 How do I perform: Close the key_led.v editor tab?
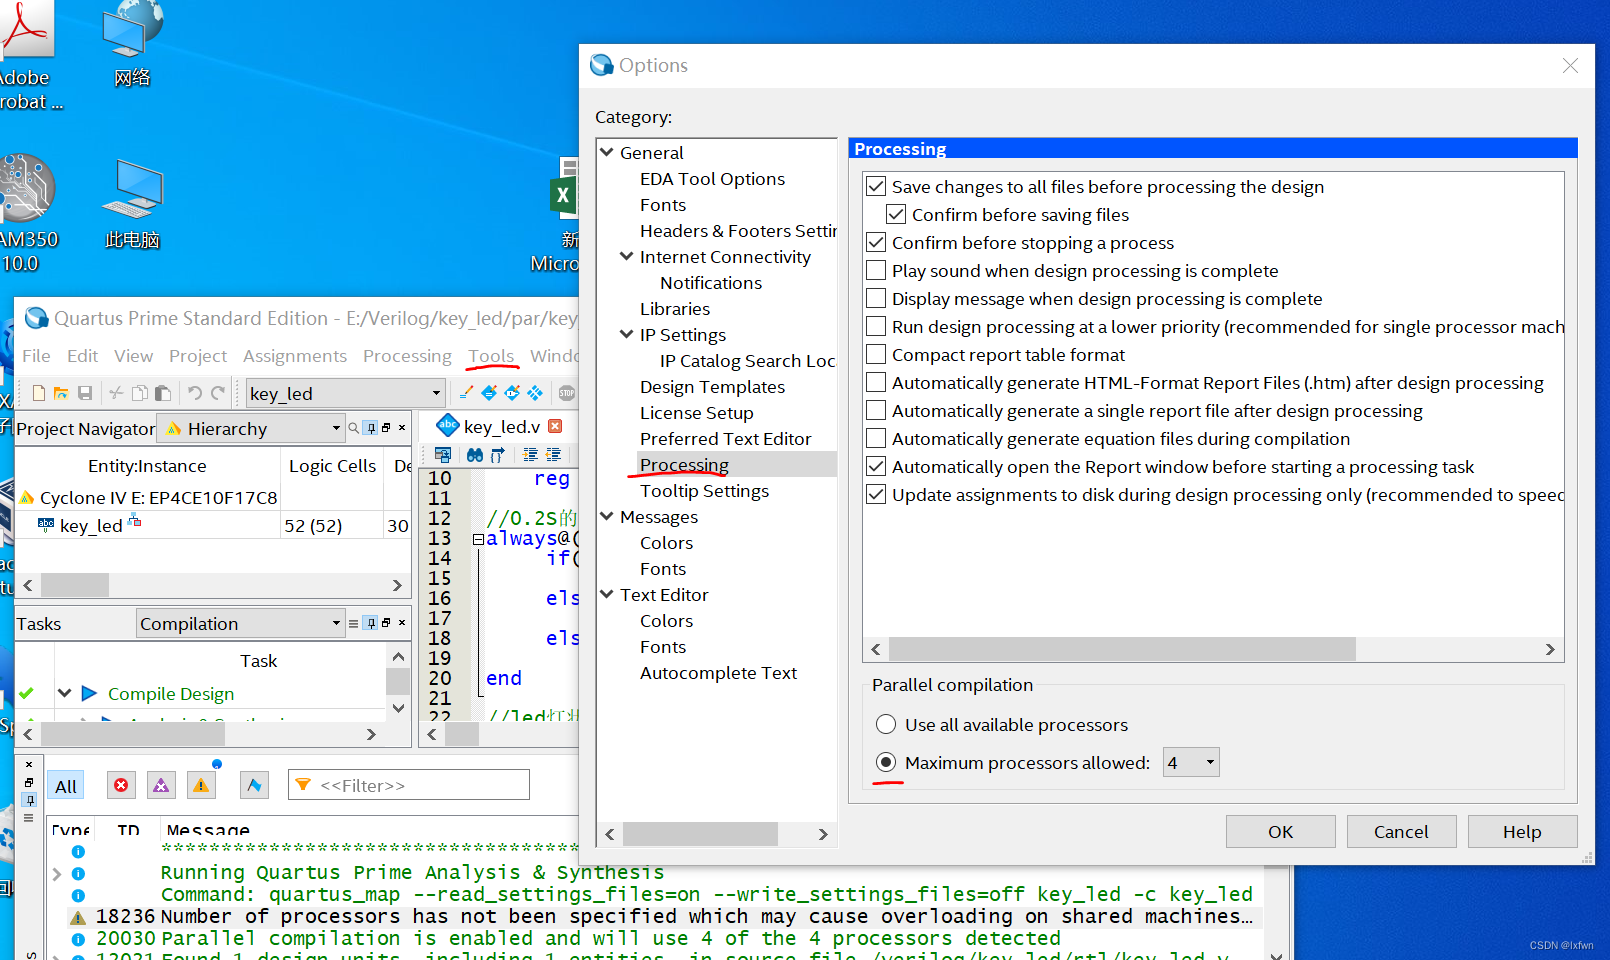555,426
